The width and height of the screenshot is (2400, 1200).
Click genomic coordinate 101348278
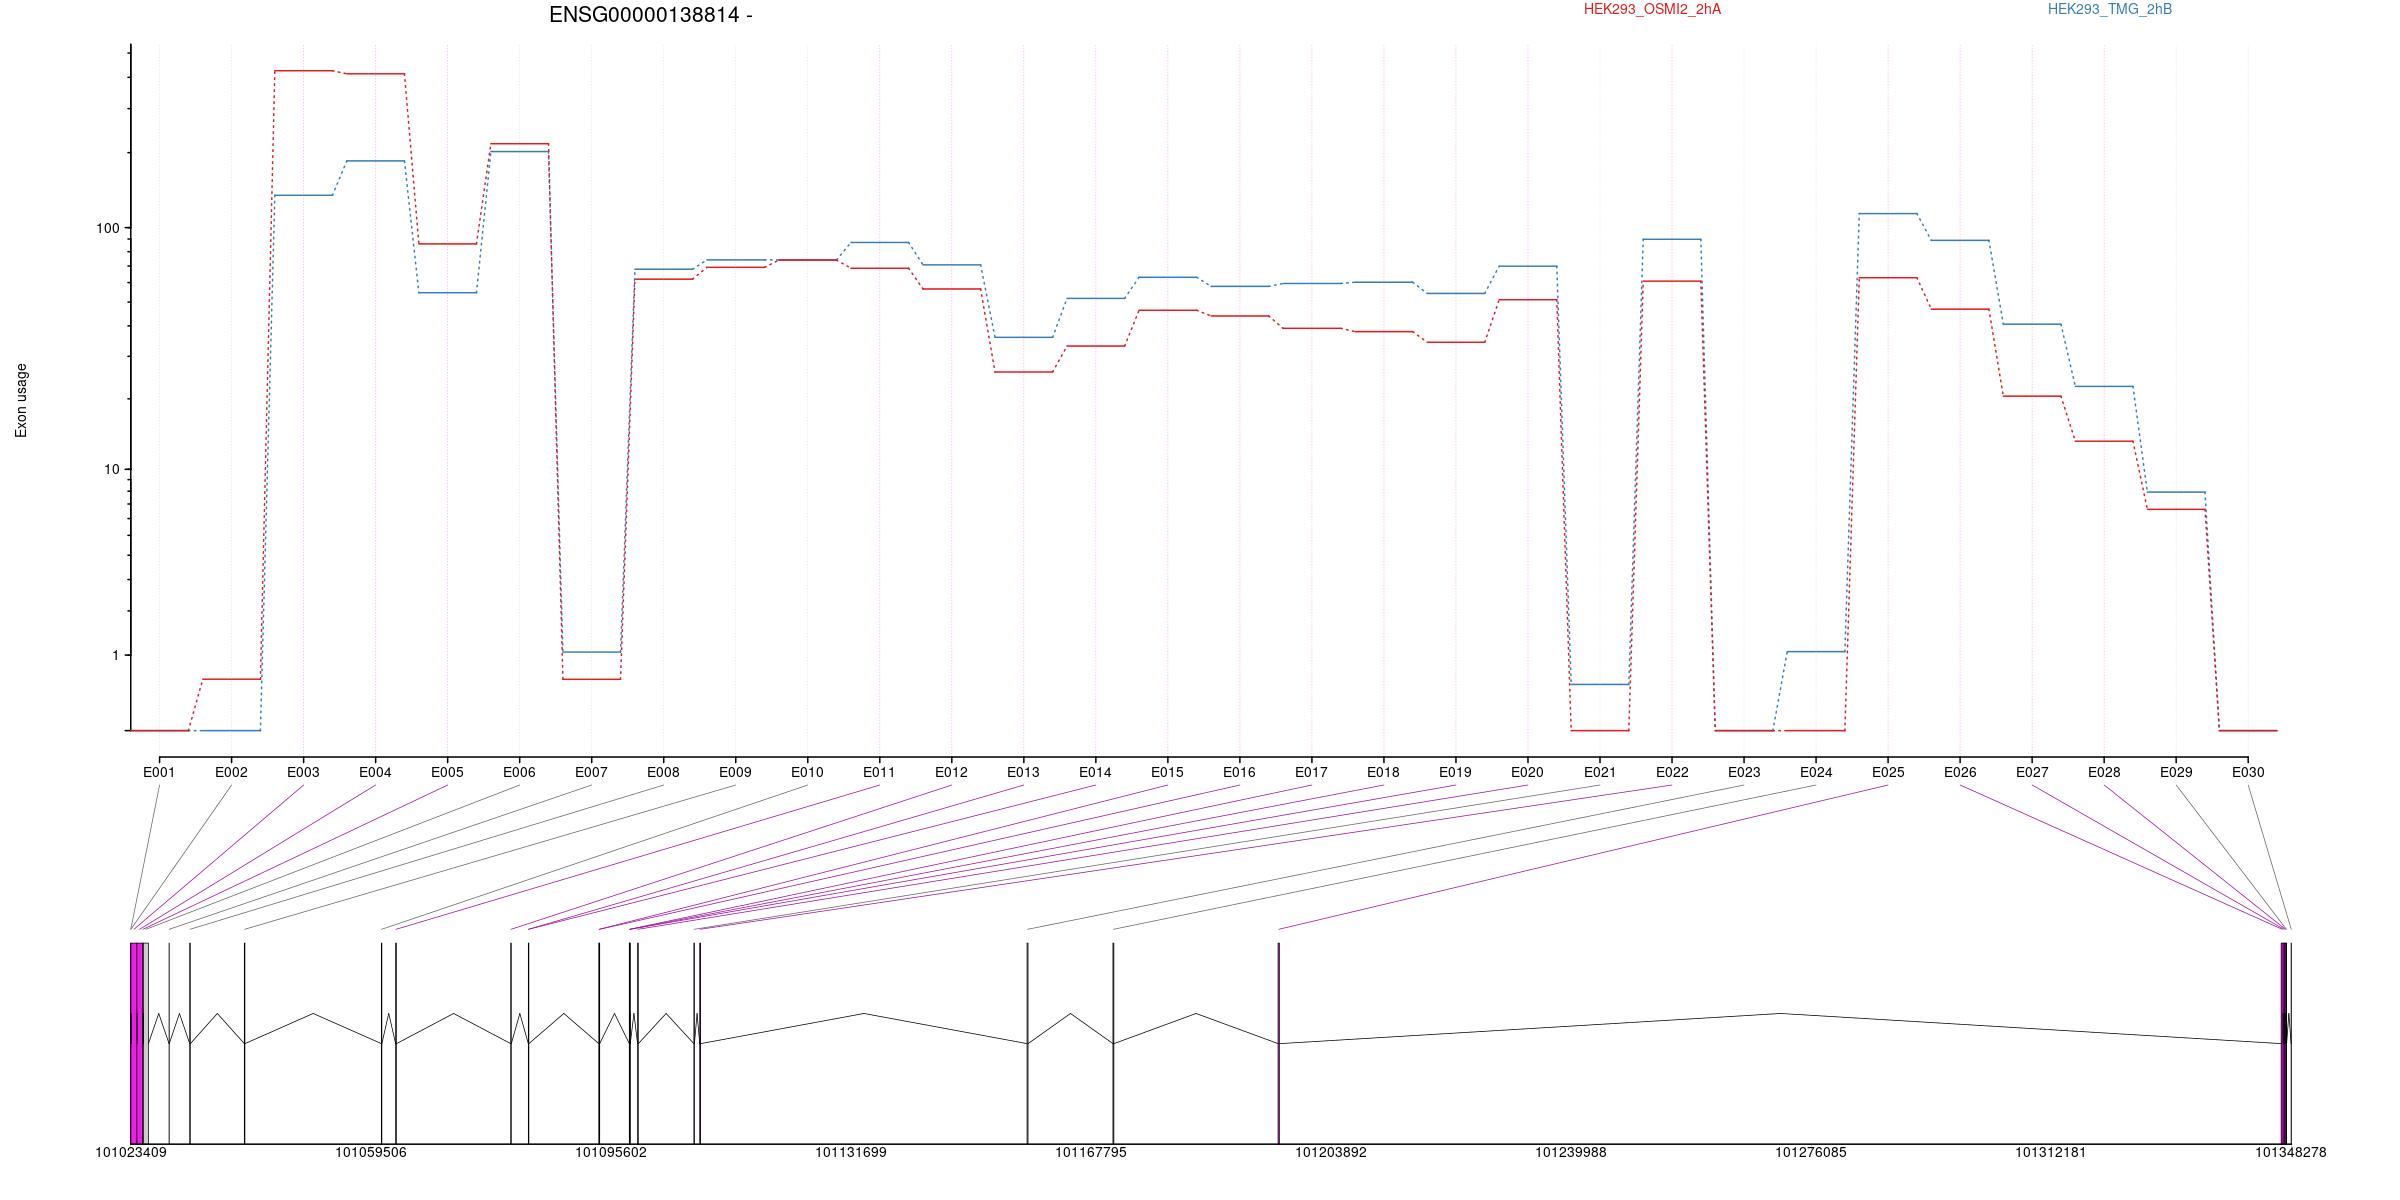pos(2291,1153)
